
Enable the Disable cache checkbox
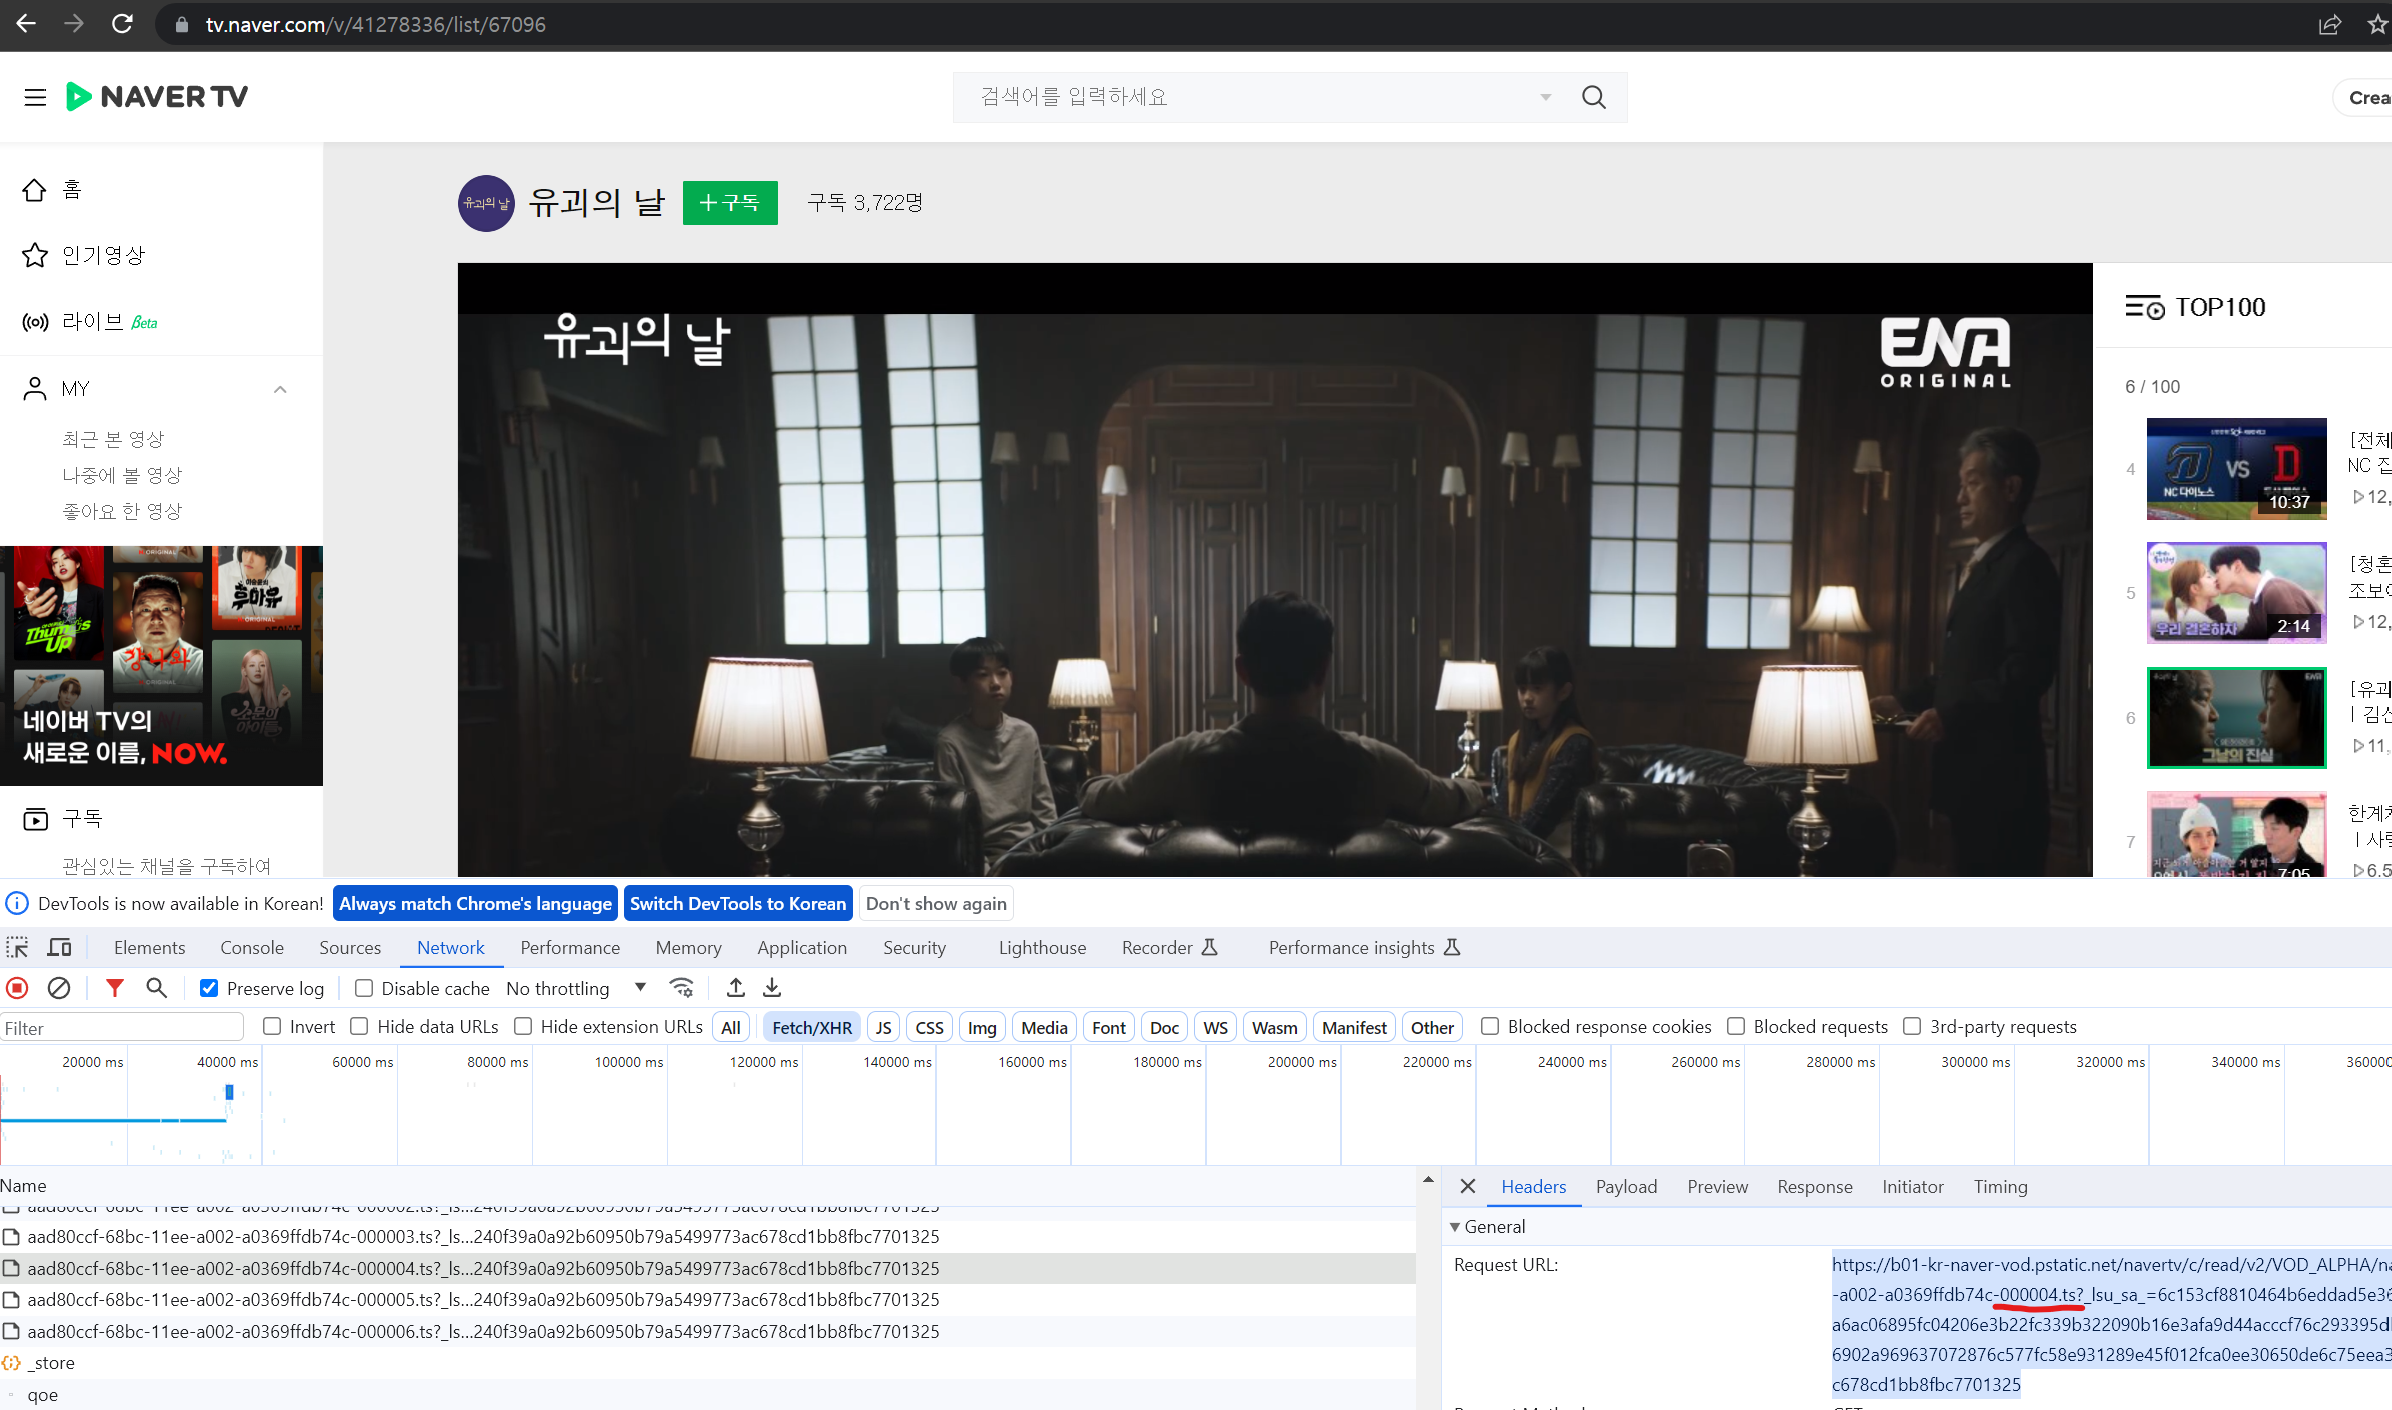[364, 988]
